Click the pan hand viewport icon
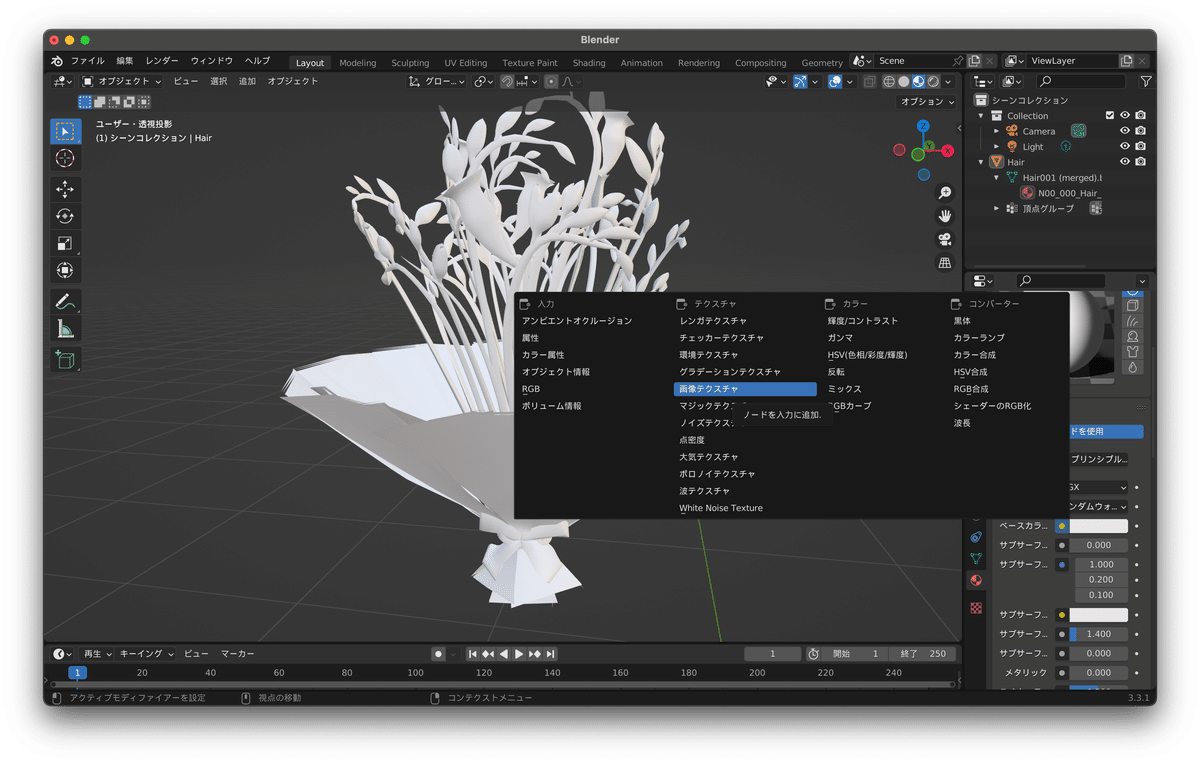 [944, 216]
